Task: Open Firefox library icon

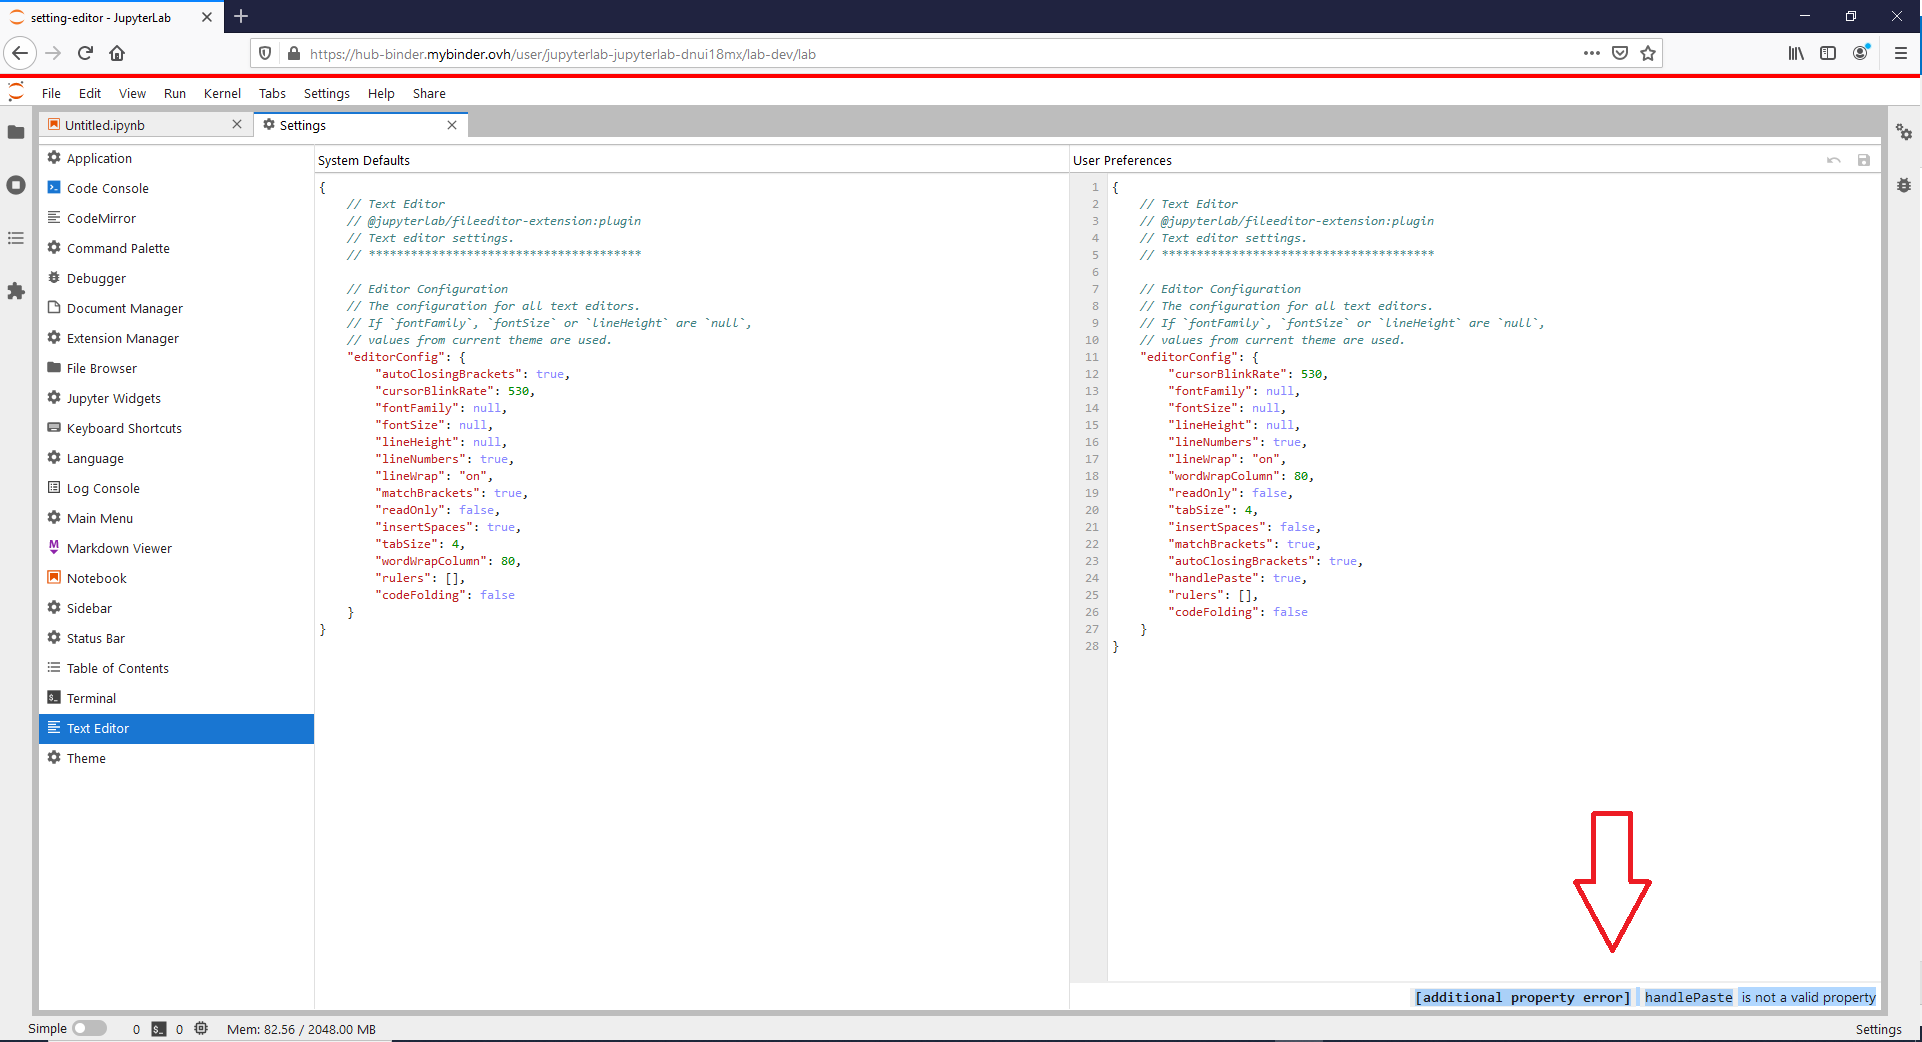Action: tap(1797, 54)
